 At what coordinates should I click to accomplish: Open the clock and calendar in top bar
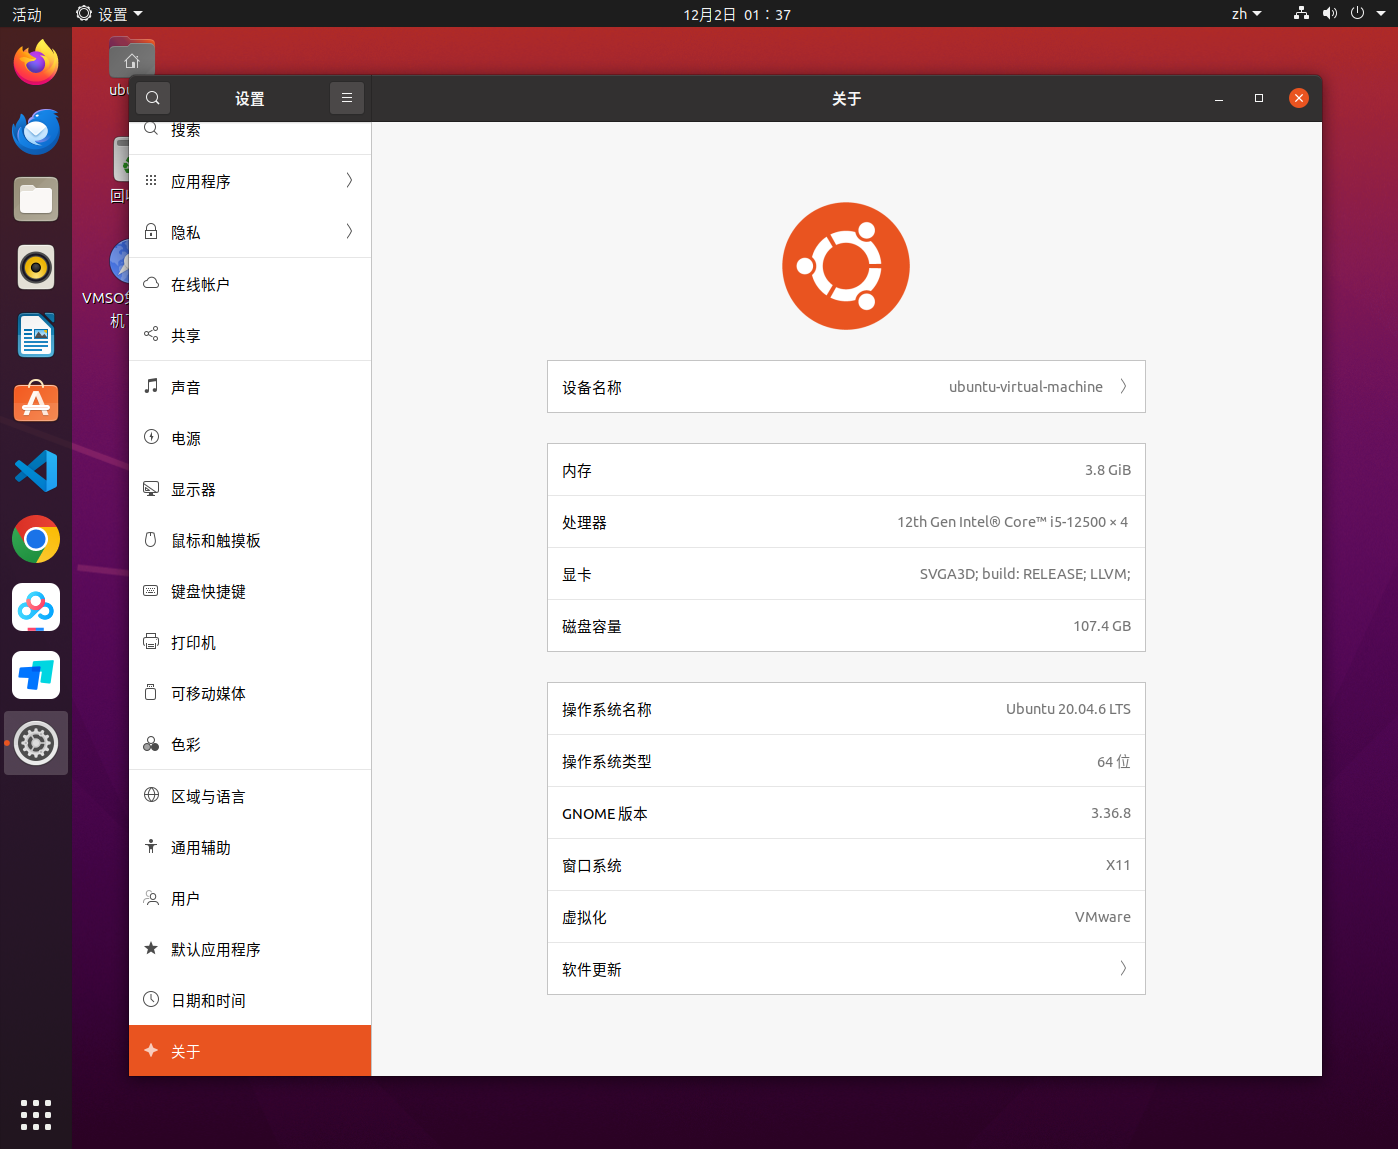pyautogui.click(x=737, y=14)
